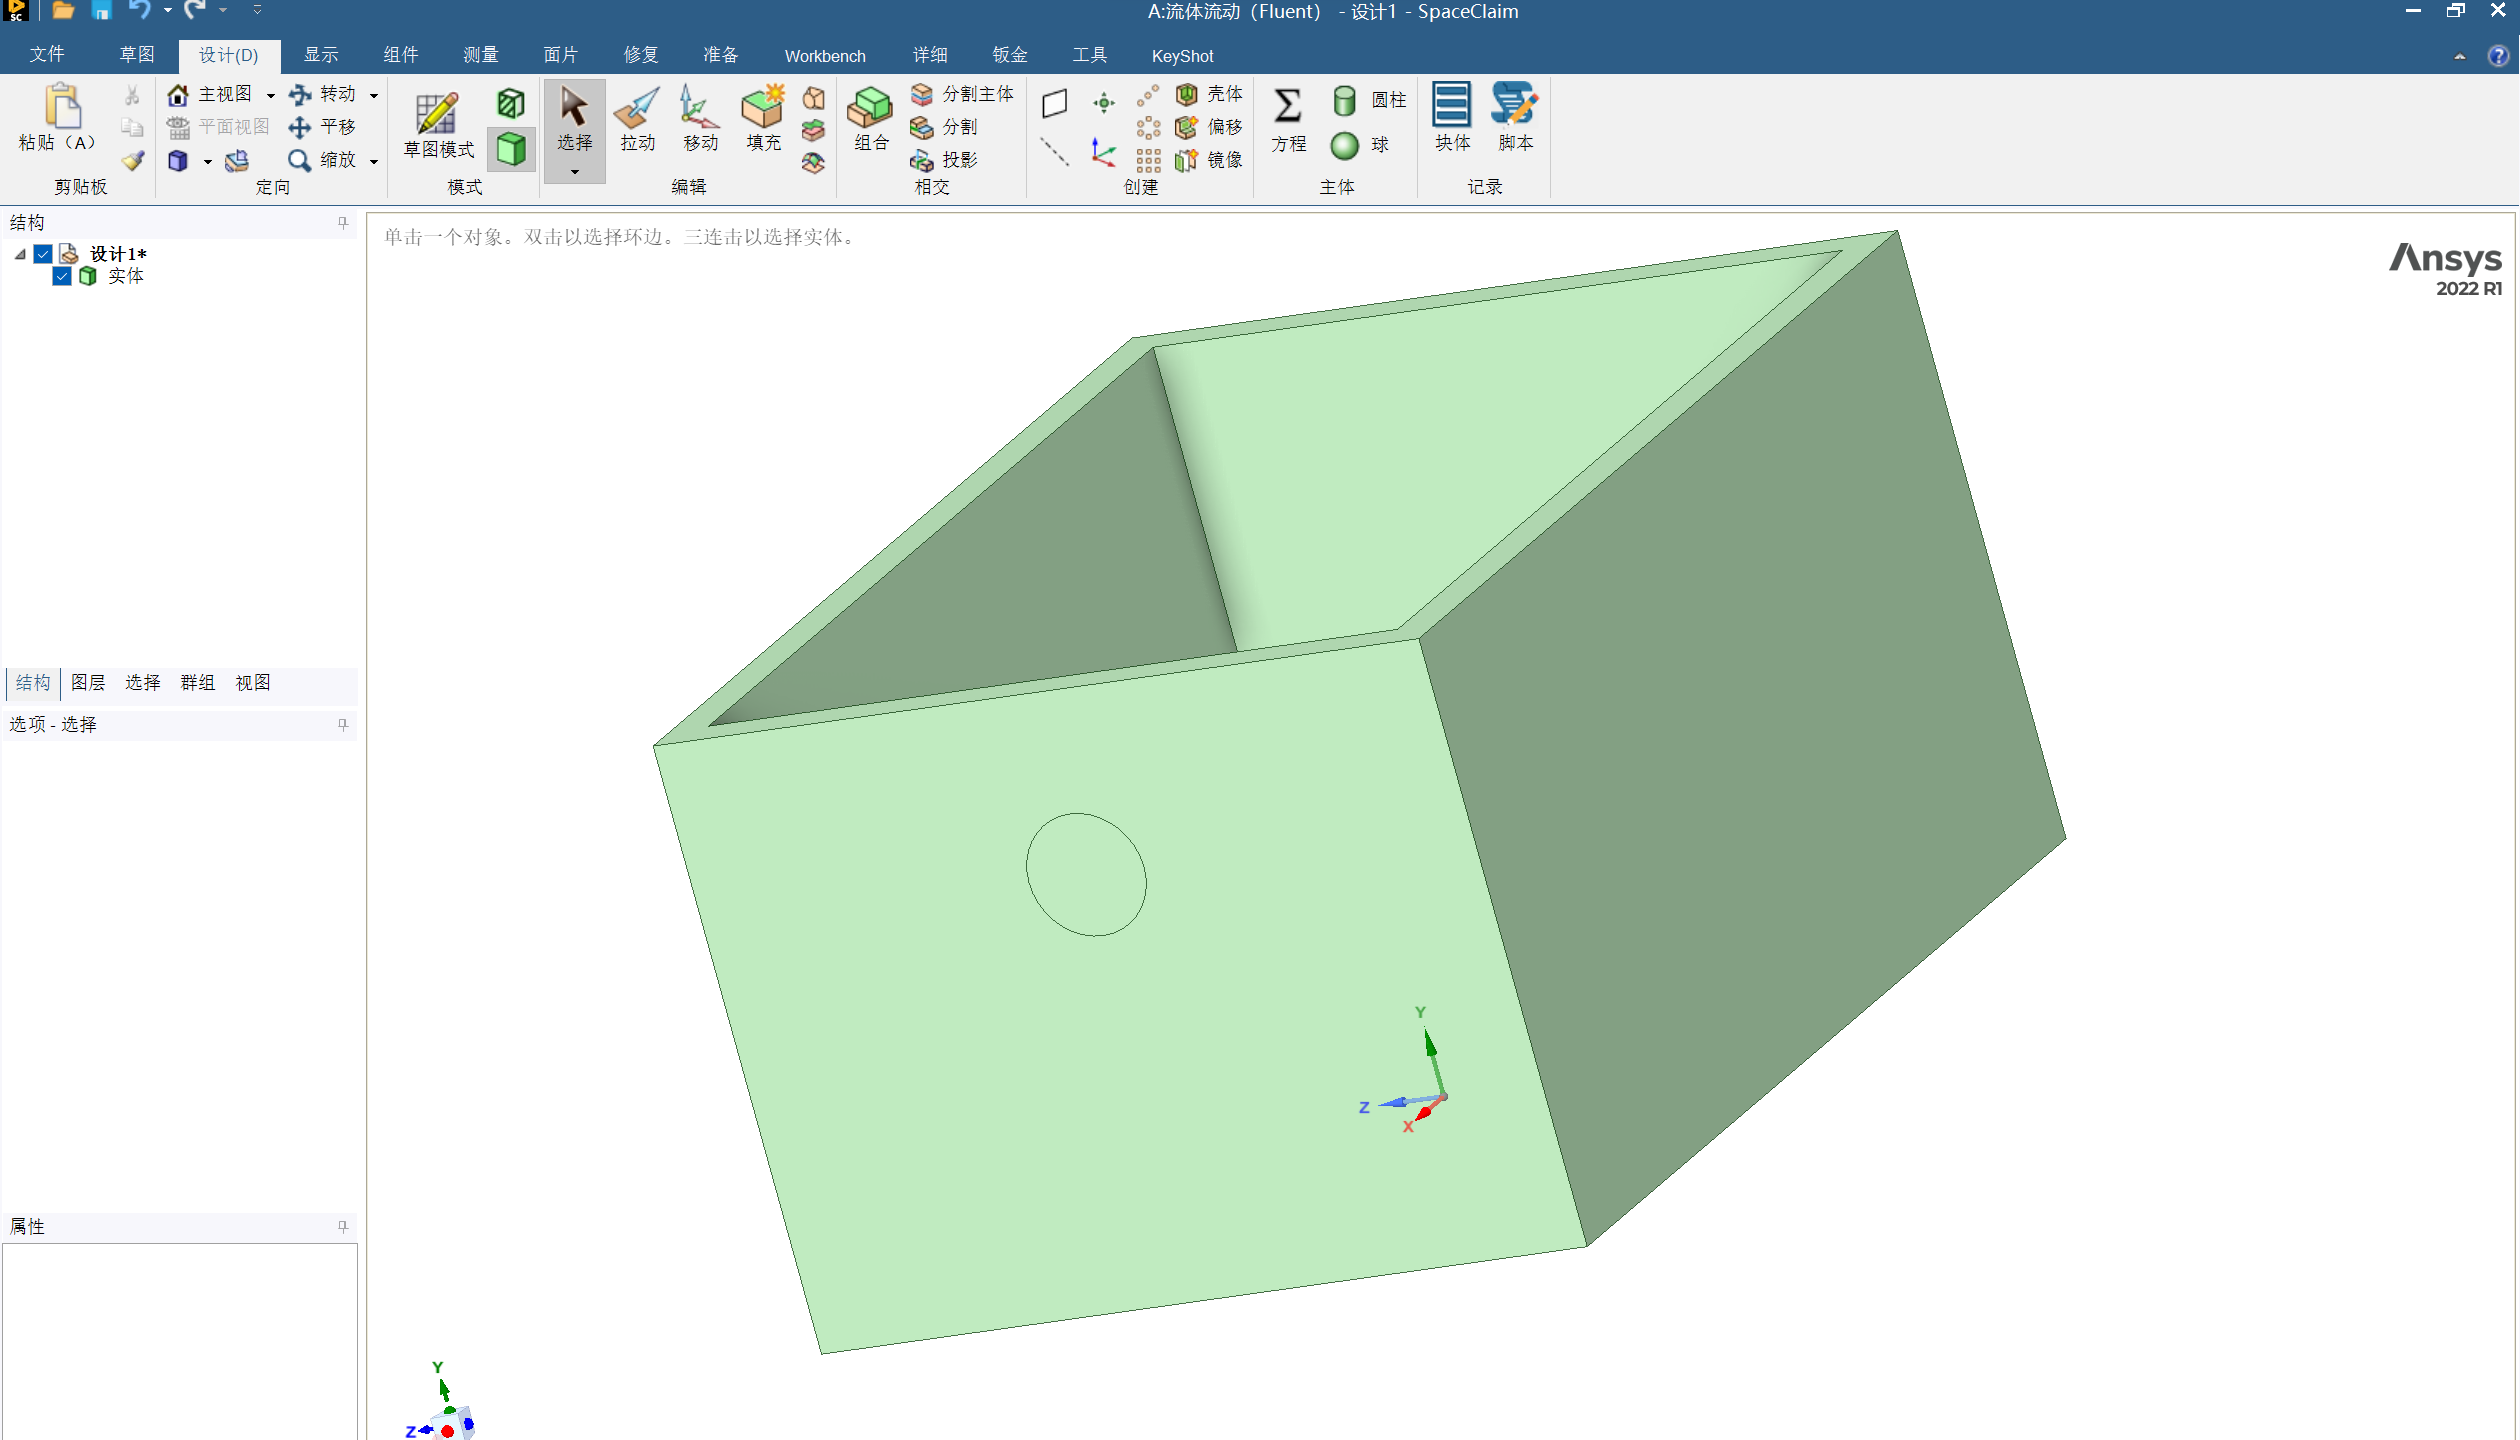The width and height of the screenshot is (2520, 1440).
Task: Collapse the 设计1 tree node
Action: click(20, 254)
